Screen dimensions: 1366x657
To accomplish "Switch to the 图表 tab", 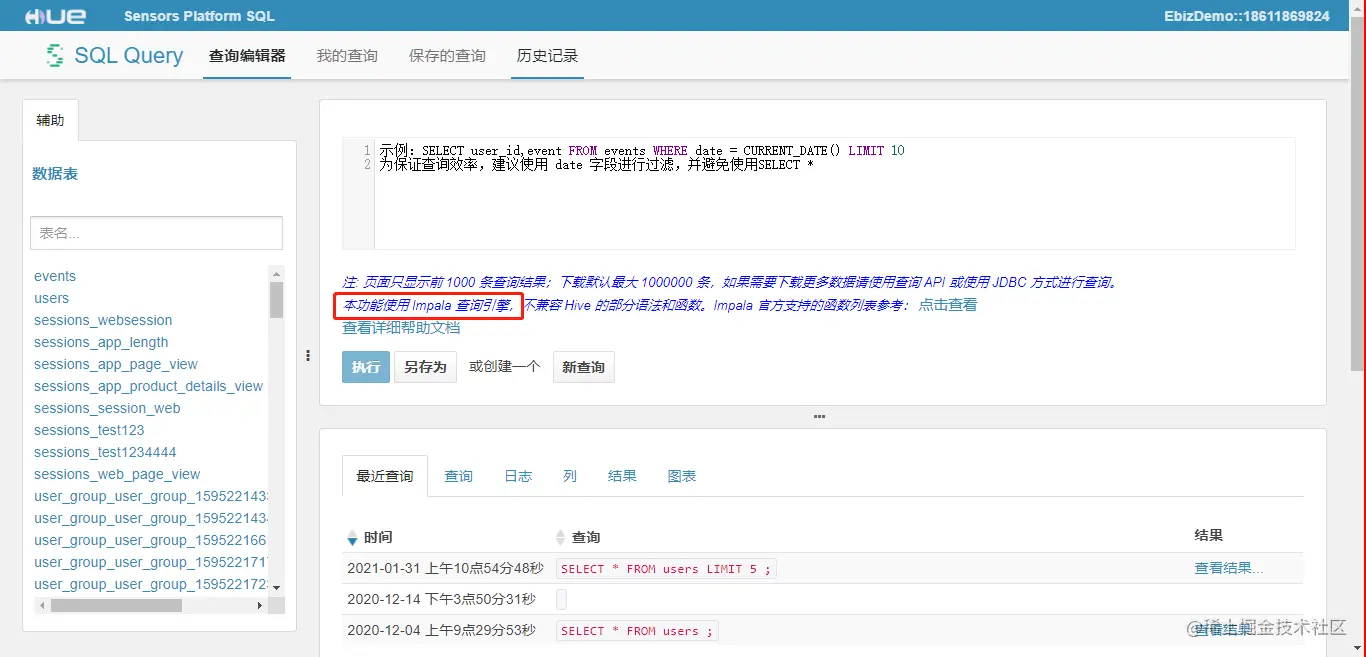I will pos(682,476).
